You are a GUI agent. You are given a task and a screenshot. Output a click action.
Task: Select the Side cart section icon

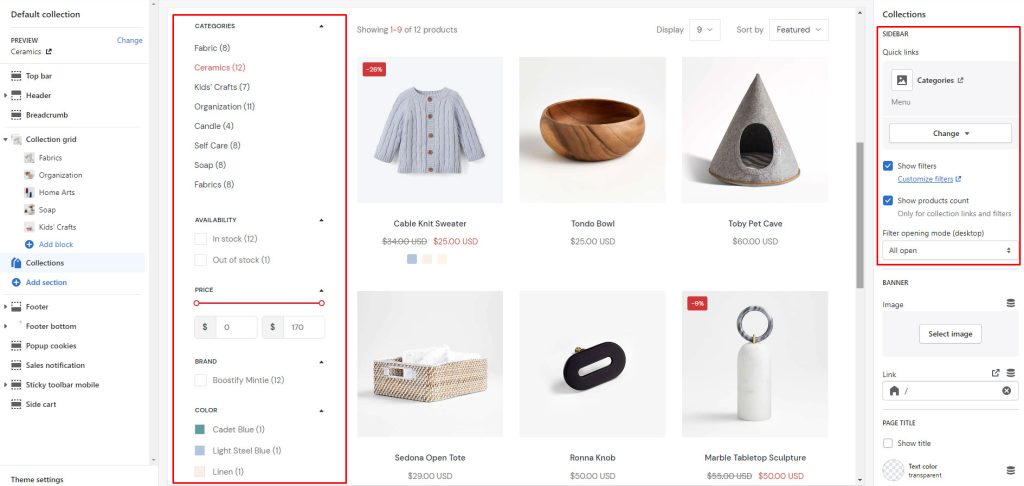click(x=16, y=404)
